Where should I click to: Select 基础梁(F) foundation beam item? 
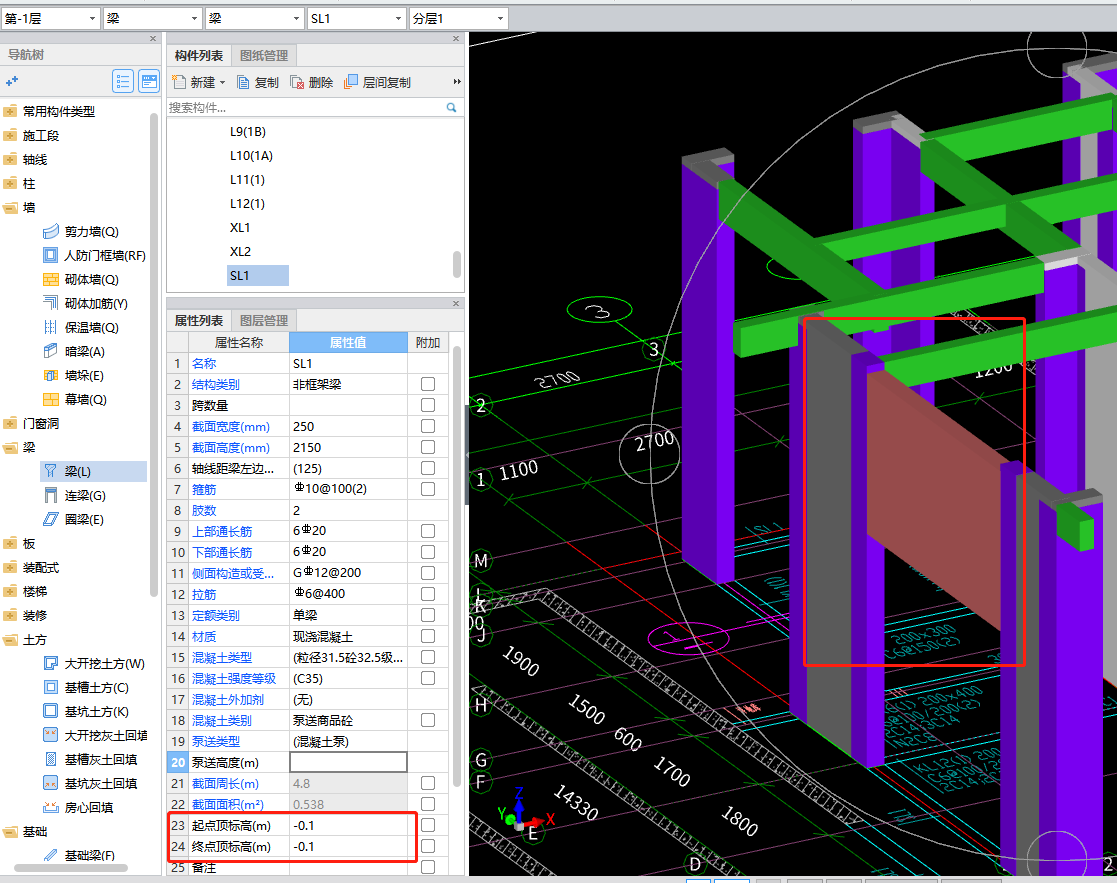click(79, 855)
